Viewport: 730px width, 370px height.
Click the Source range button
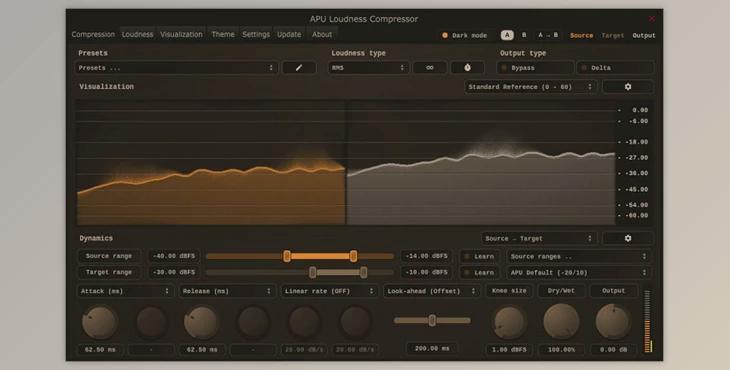tap(108, 256)
